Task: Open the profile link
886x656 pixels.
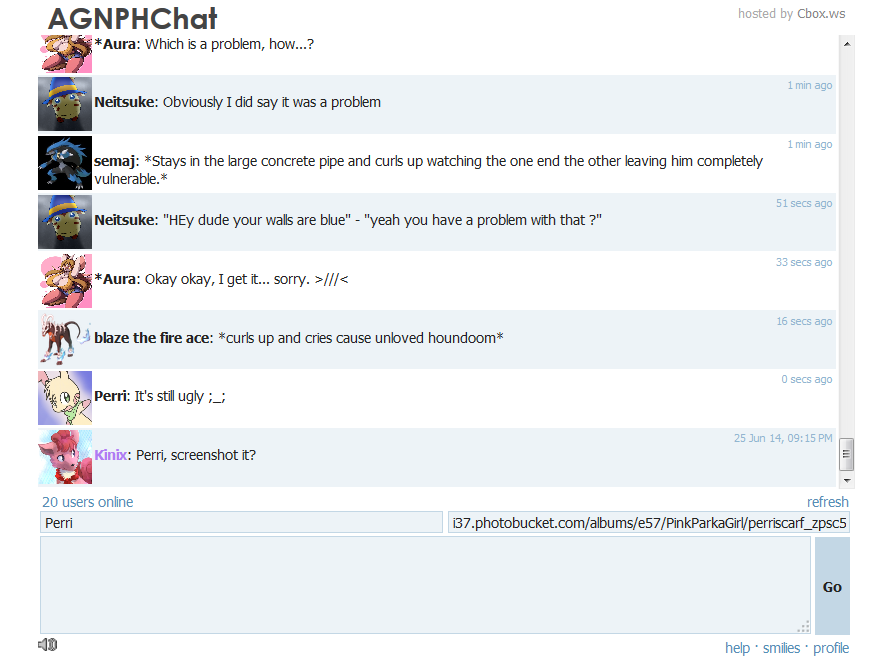Action: pyautogui.click(x=831, y=648)
